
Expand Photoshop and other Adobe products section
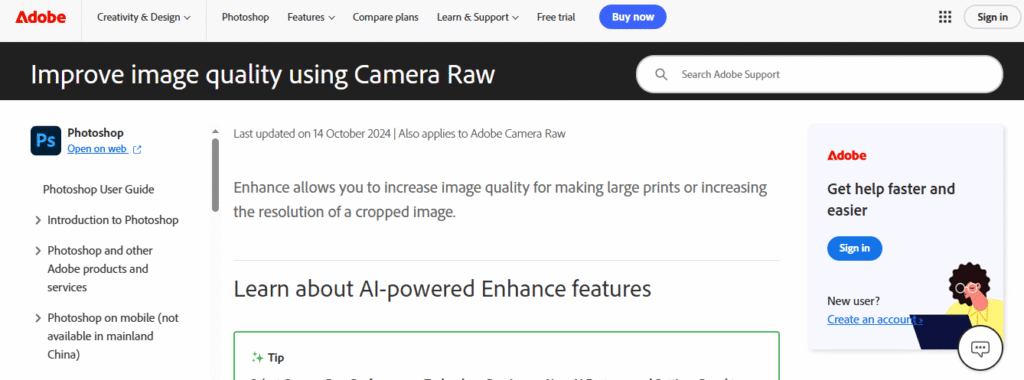100,269
